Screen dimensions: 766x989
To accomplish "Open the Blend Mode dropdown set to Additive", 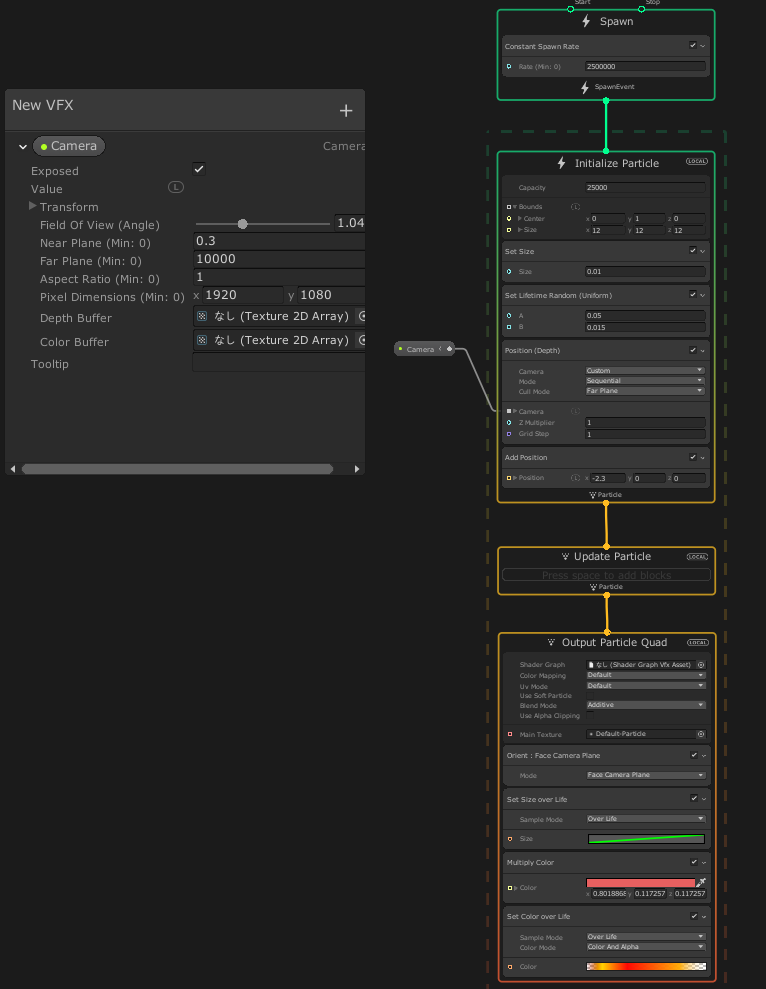I will click(645, 705).
